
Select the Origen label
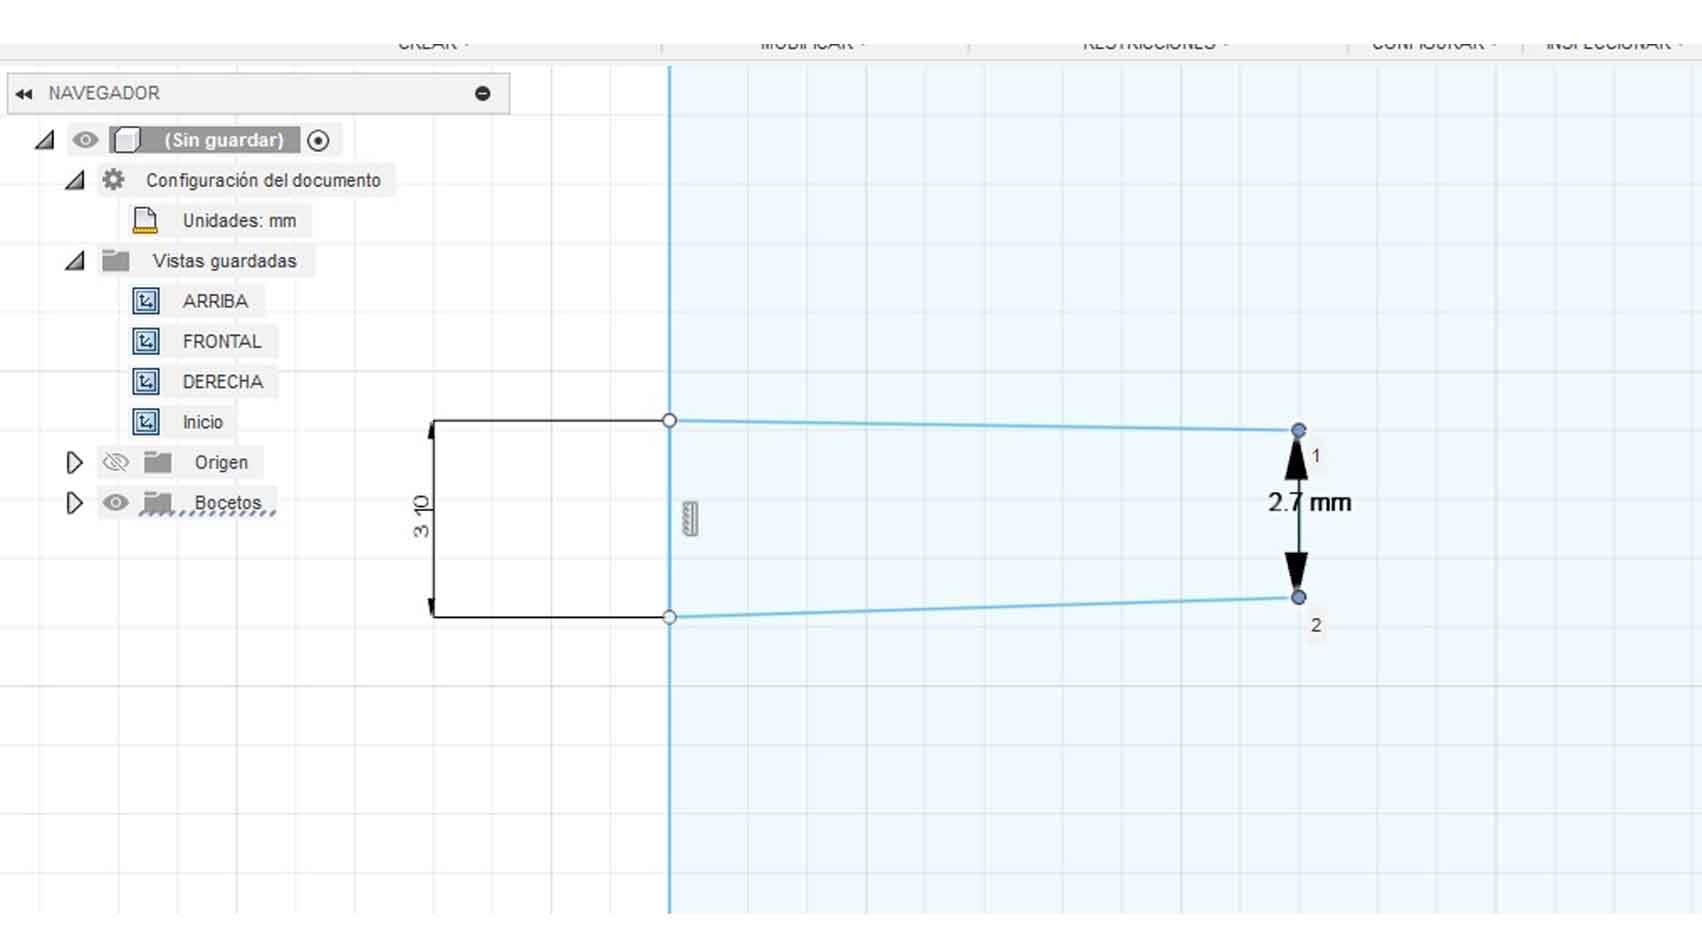coord(221,462)
